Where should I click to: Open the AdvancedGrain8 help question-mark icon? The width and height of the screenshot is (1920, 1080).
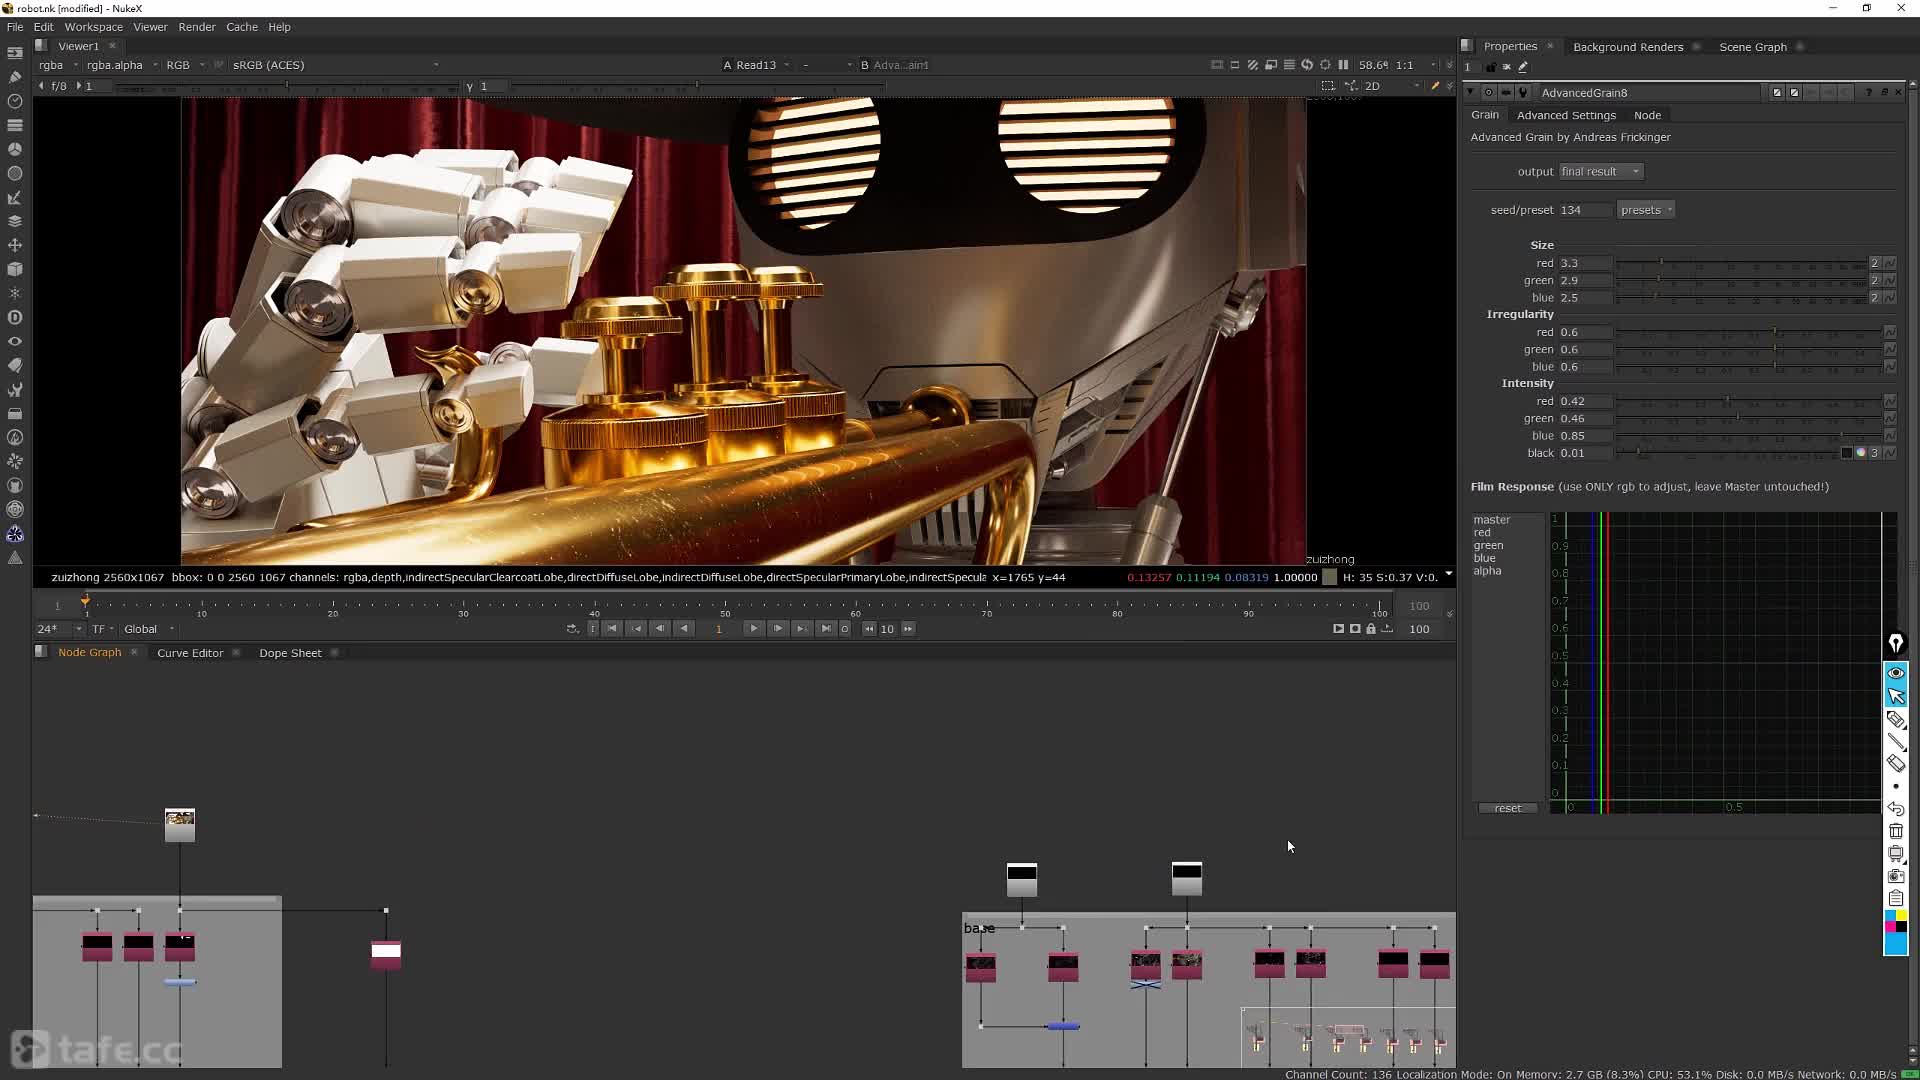coord(1868,92)
